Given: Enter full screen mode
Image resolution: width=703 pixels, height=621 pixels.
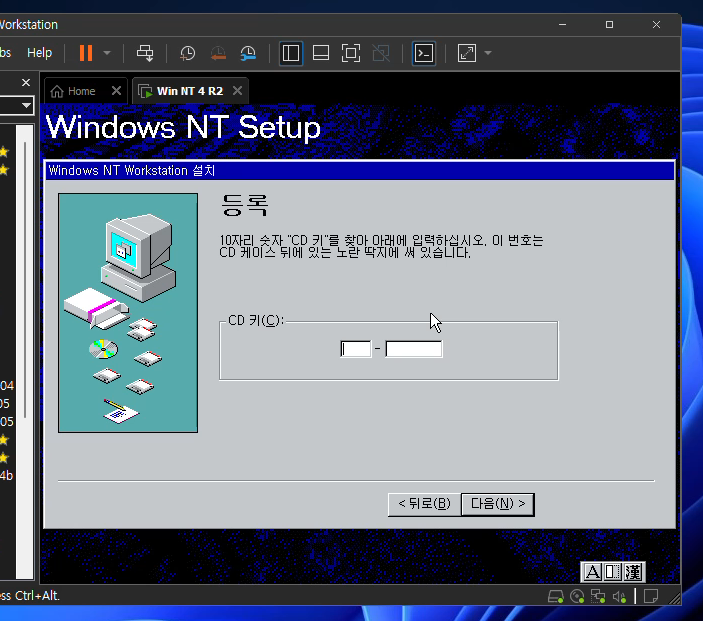Looking at the screenshot, I should tap(351, 53).
